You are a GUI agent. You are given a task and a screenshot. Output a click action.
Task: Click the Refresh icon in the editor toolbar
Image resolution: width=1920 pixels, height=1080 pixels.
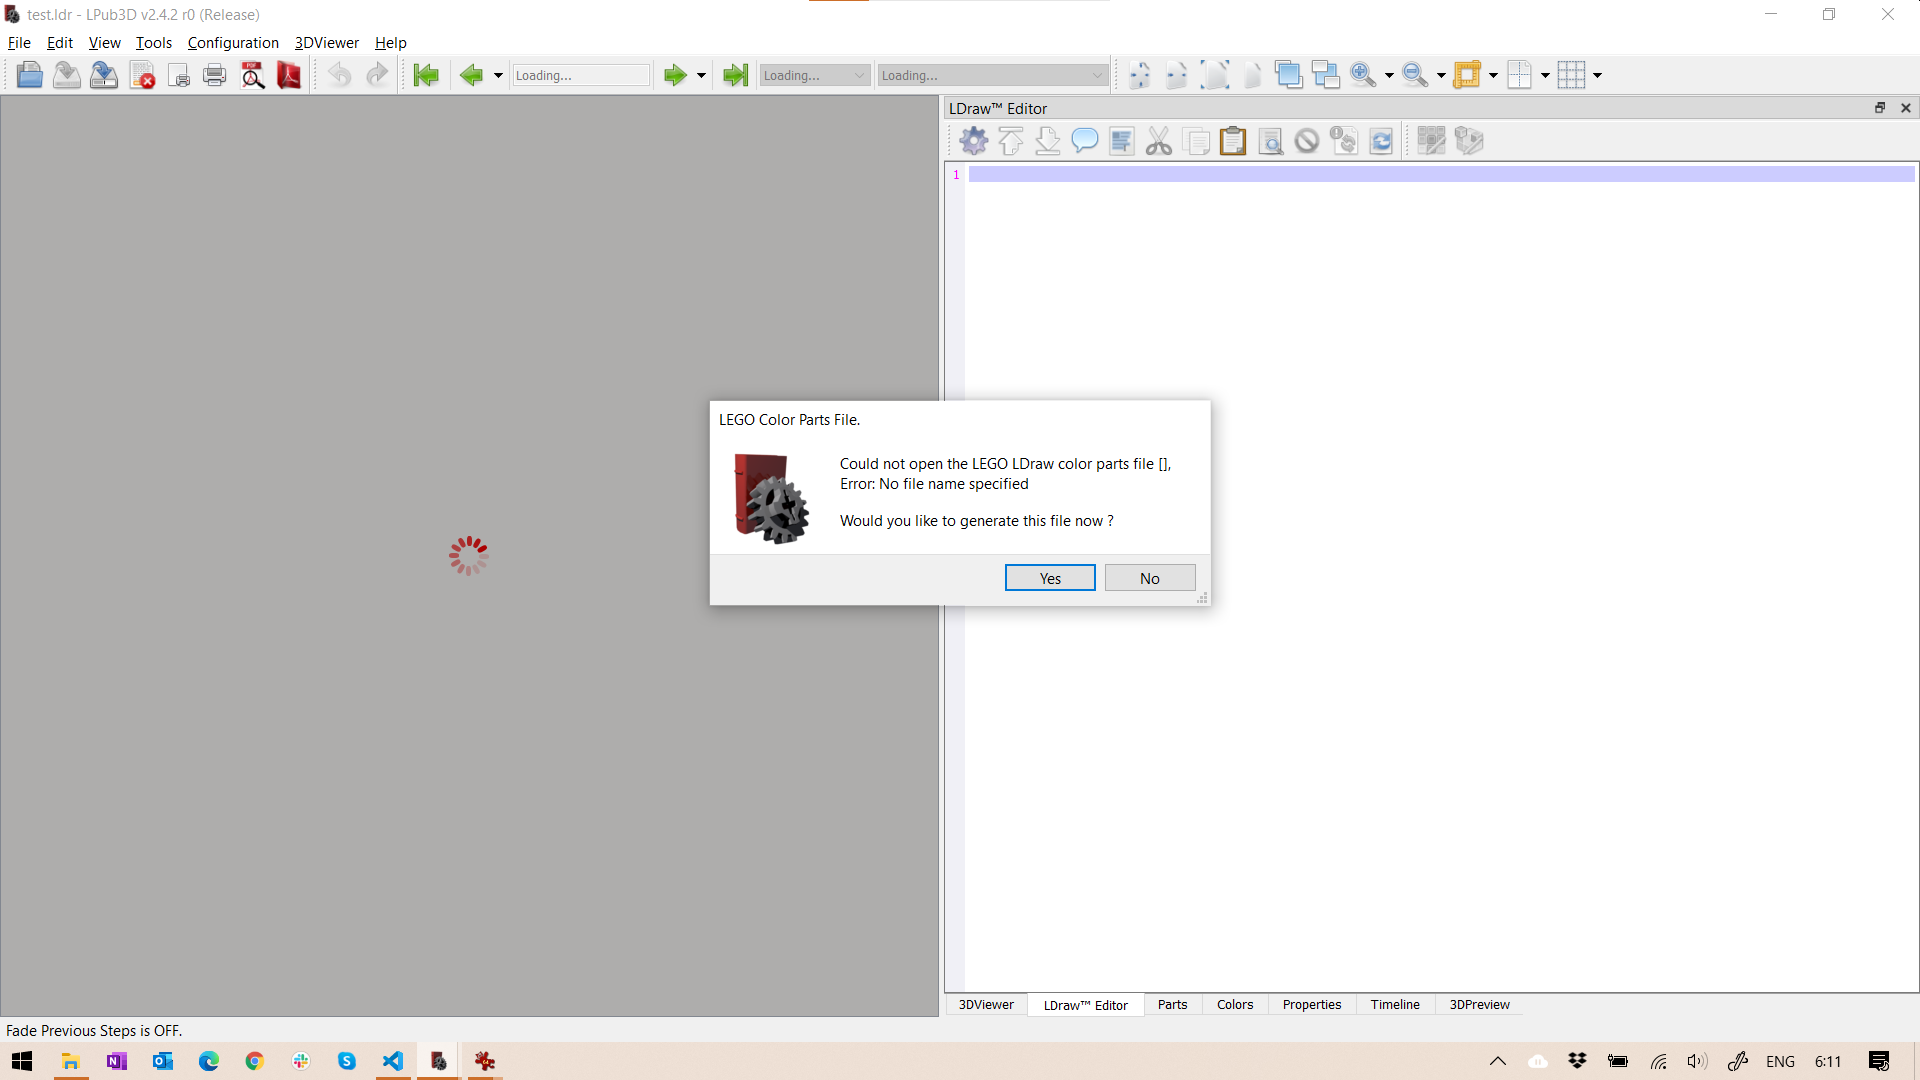click(1381, 141)
